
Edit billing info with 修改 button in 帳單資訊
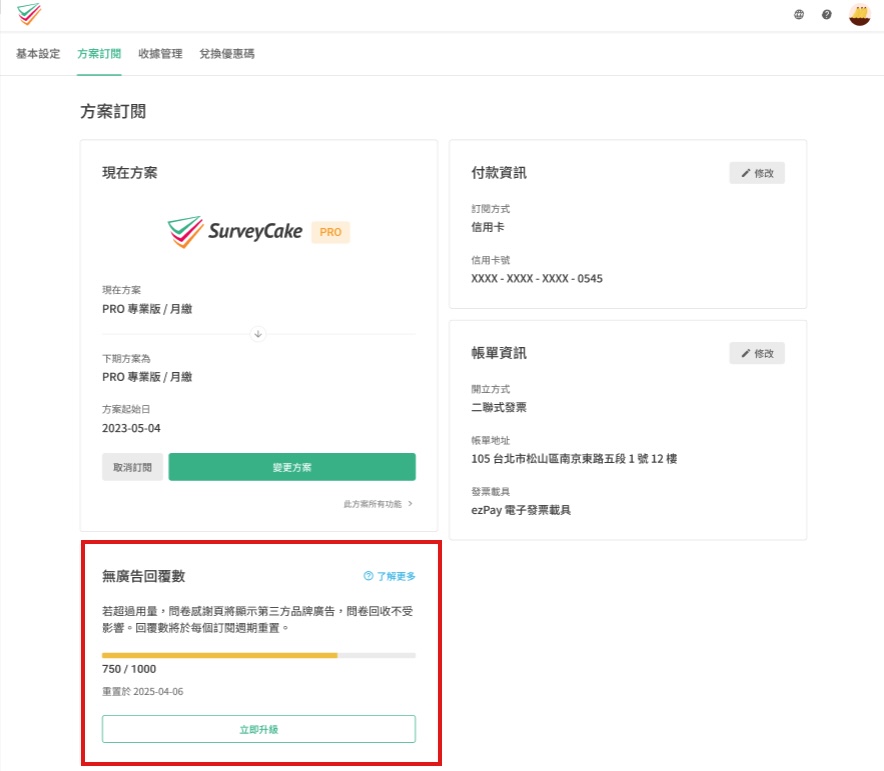click(757, 353)
